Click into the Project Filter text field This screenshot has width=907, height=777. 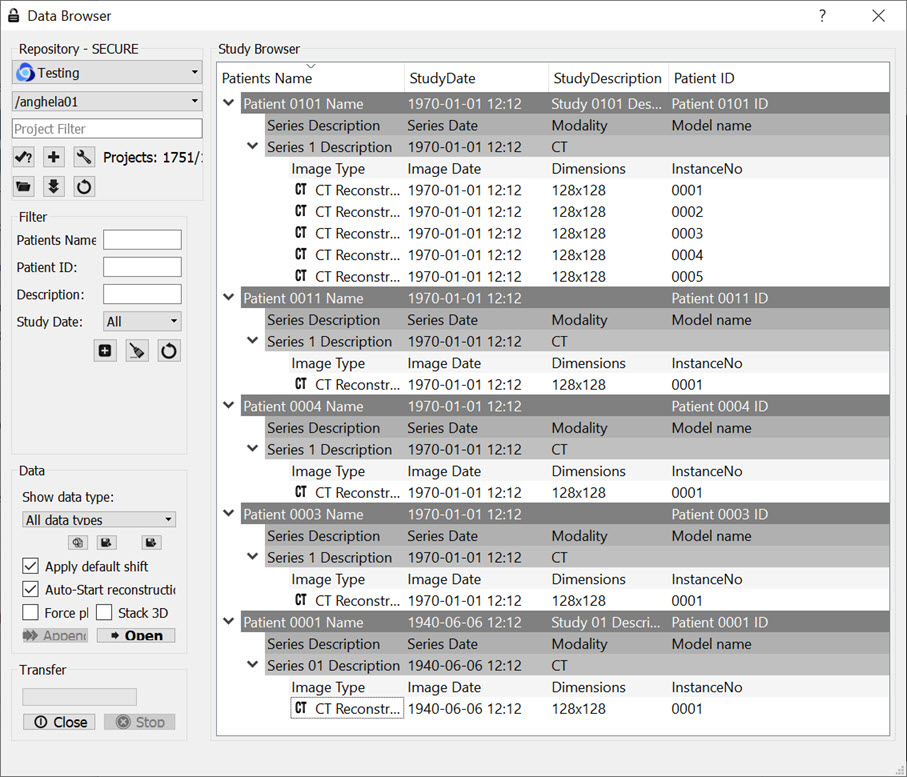[107, 129]
